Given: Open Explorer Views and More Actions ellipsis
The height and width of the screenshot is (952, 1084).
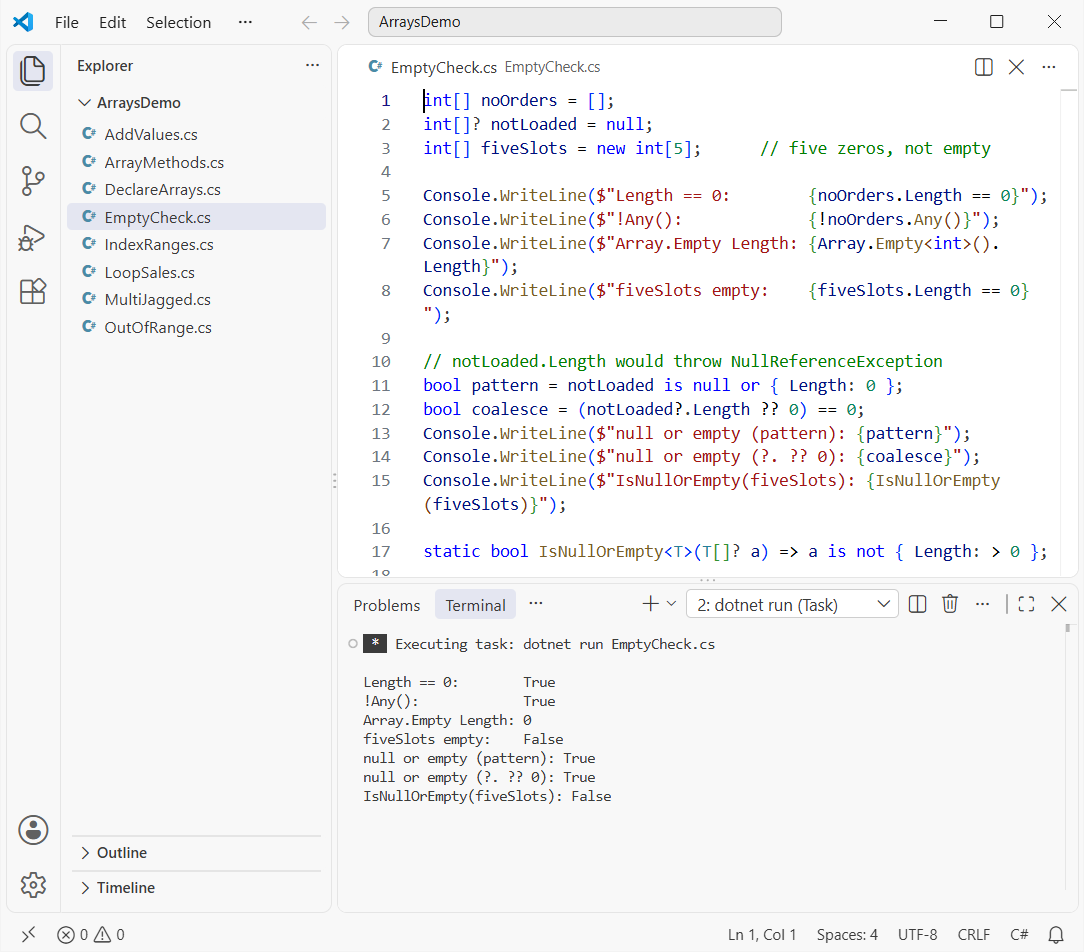Looking at the screenshot, I should [x=312, y=65].
